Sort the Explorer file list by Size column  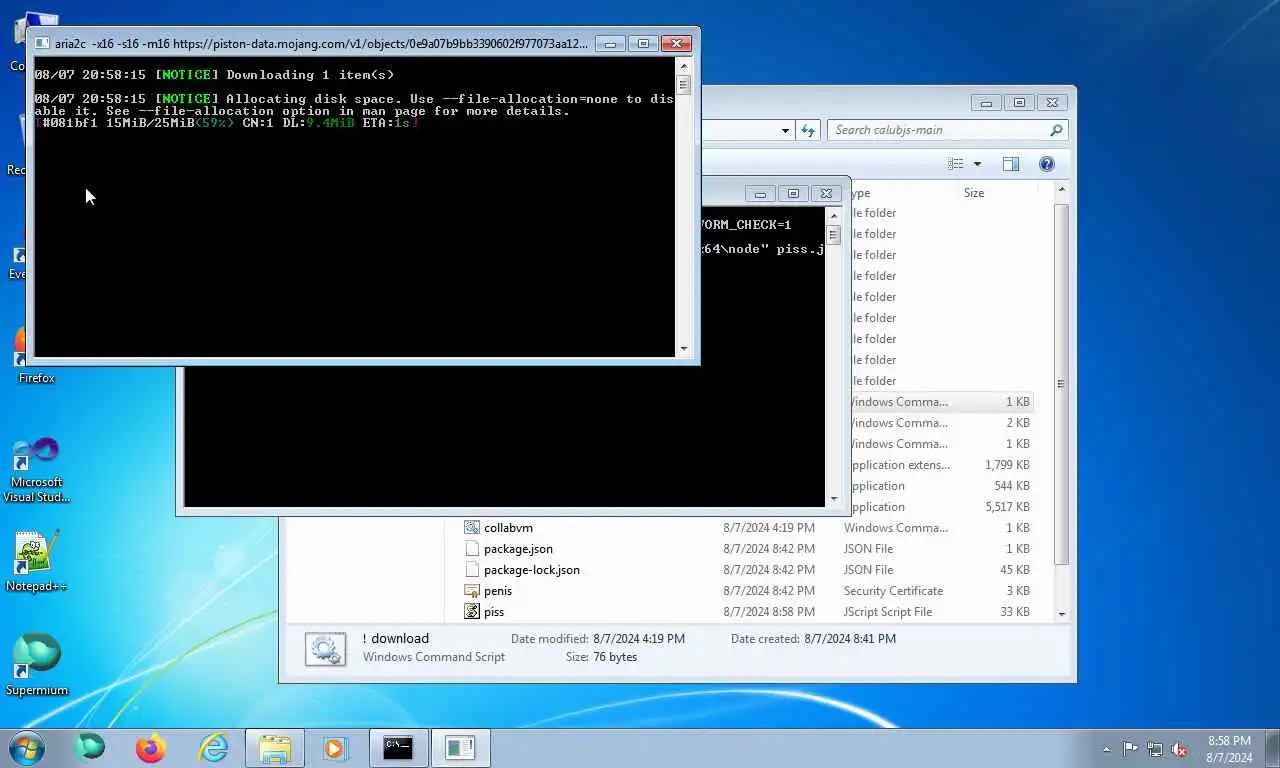974,193
